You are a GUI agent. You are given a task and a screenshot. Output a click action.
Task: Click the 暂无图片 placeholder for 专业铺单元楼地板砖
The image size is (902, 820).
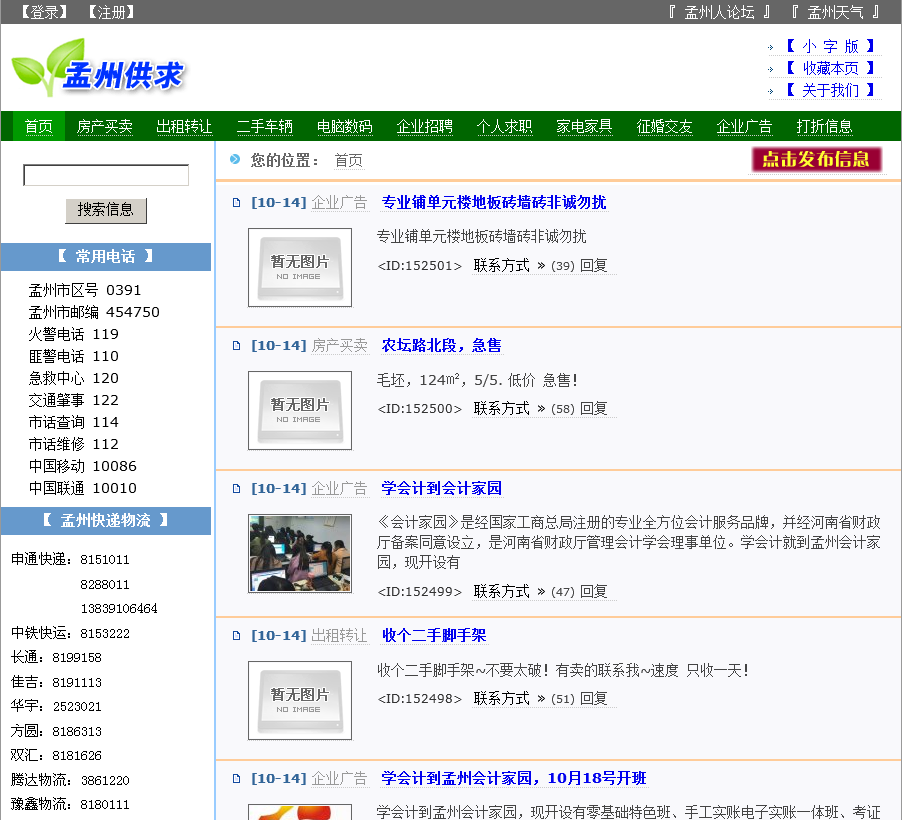(x=300, y=267)
